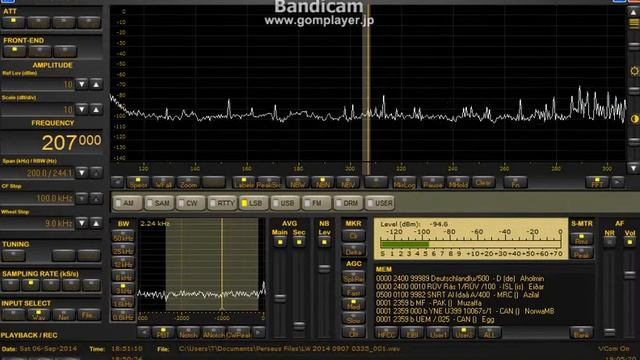Select the User2 memory tab

[x=463, y=333]
